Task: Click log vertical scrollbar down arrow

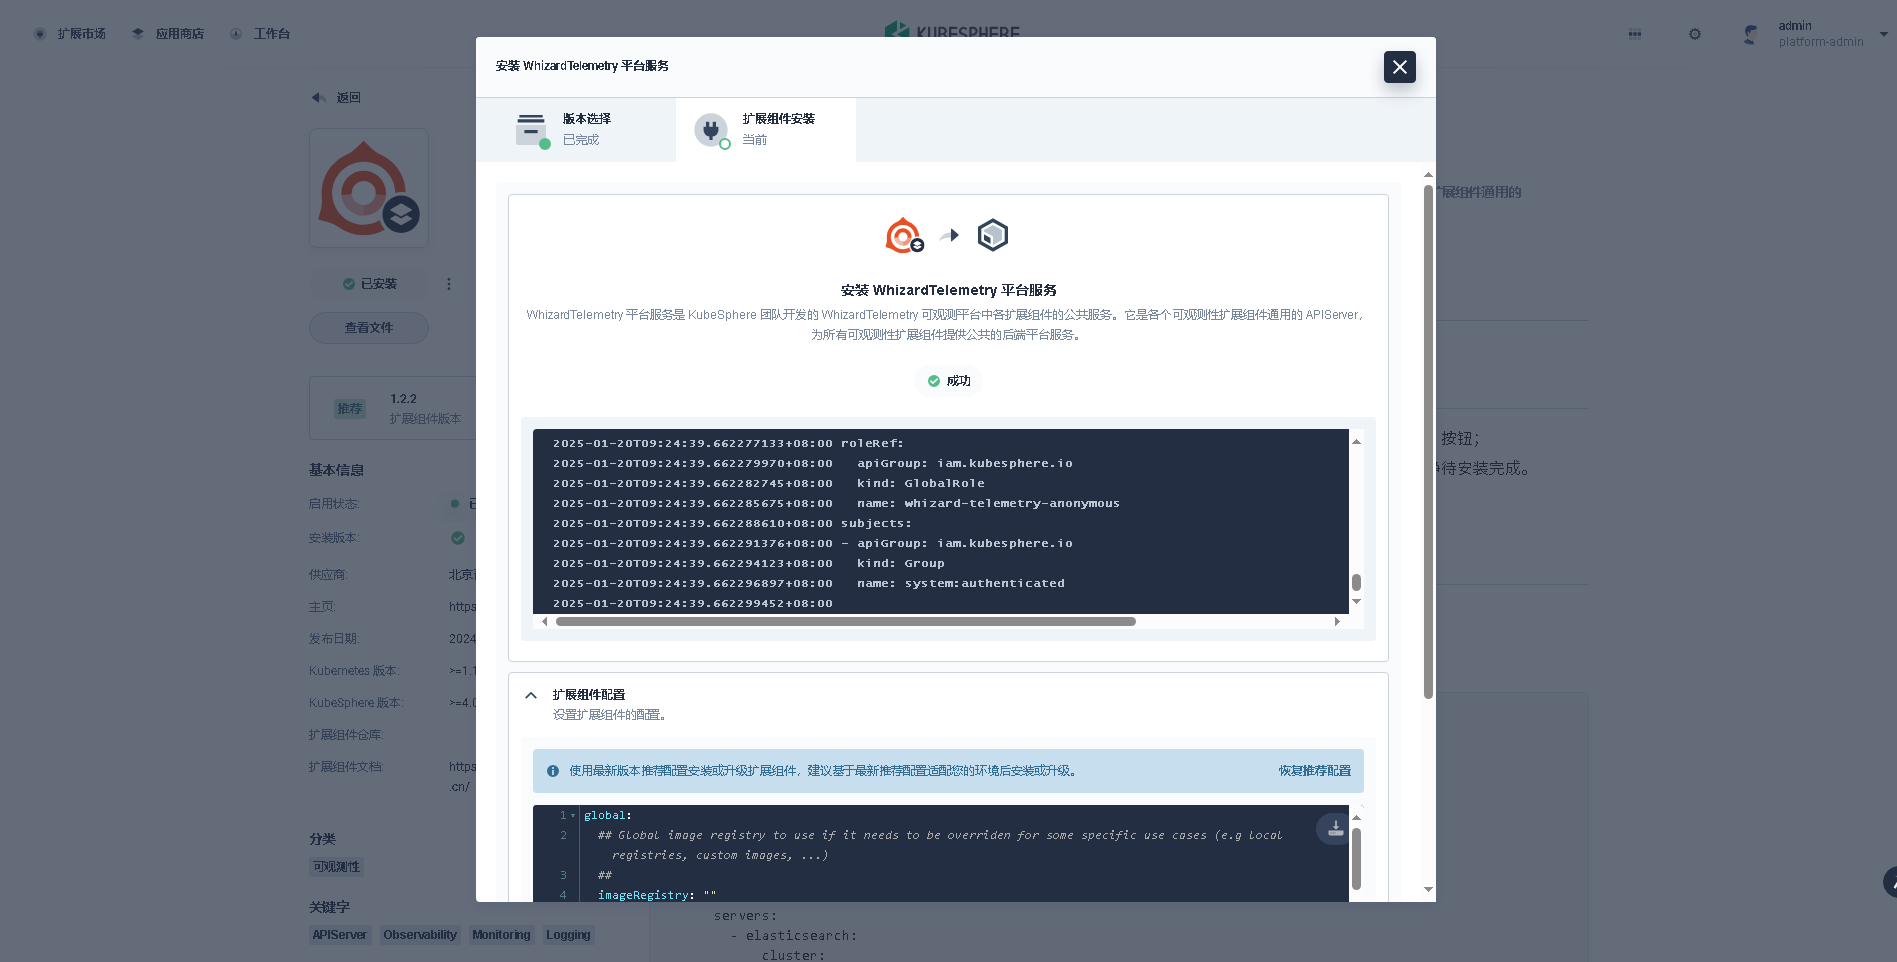Action: click(1356, 601)
